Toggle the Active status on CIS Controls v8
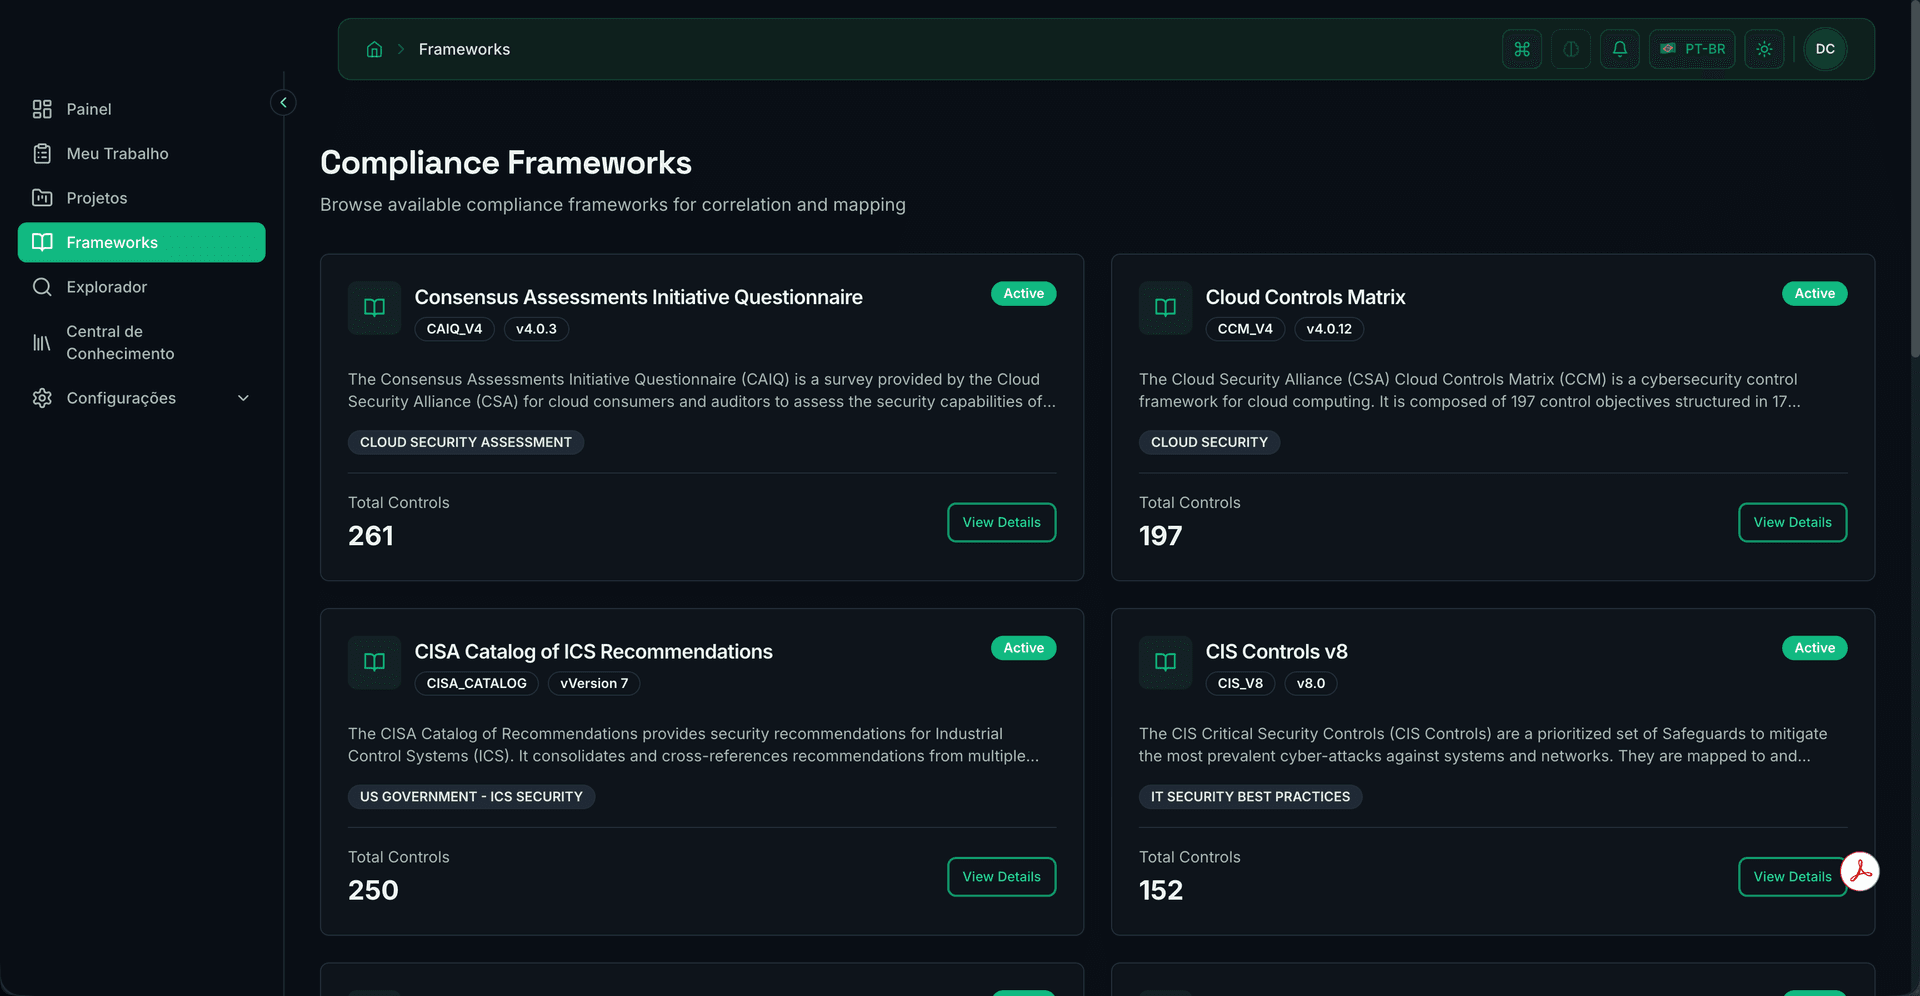1920x996 pixels. (1815, 648)
